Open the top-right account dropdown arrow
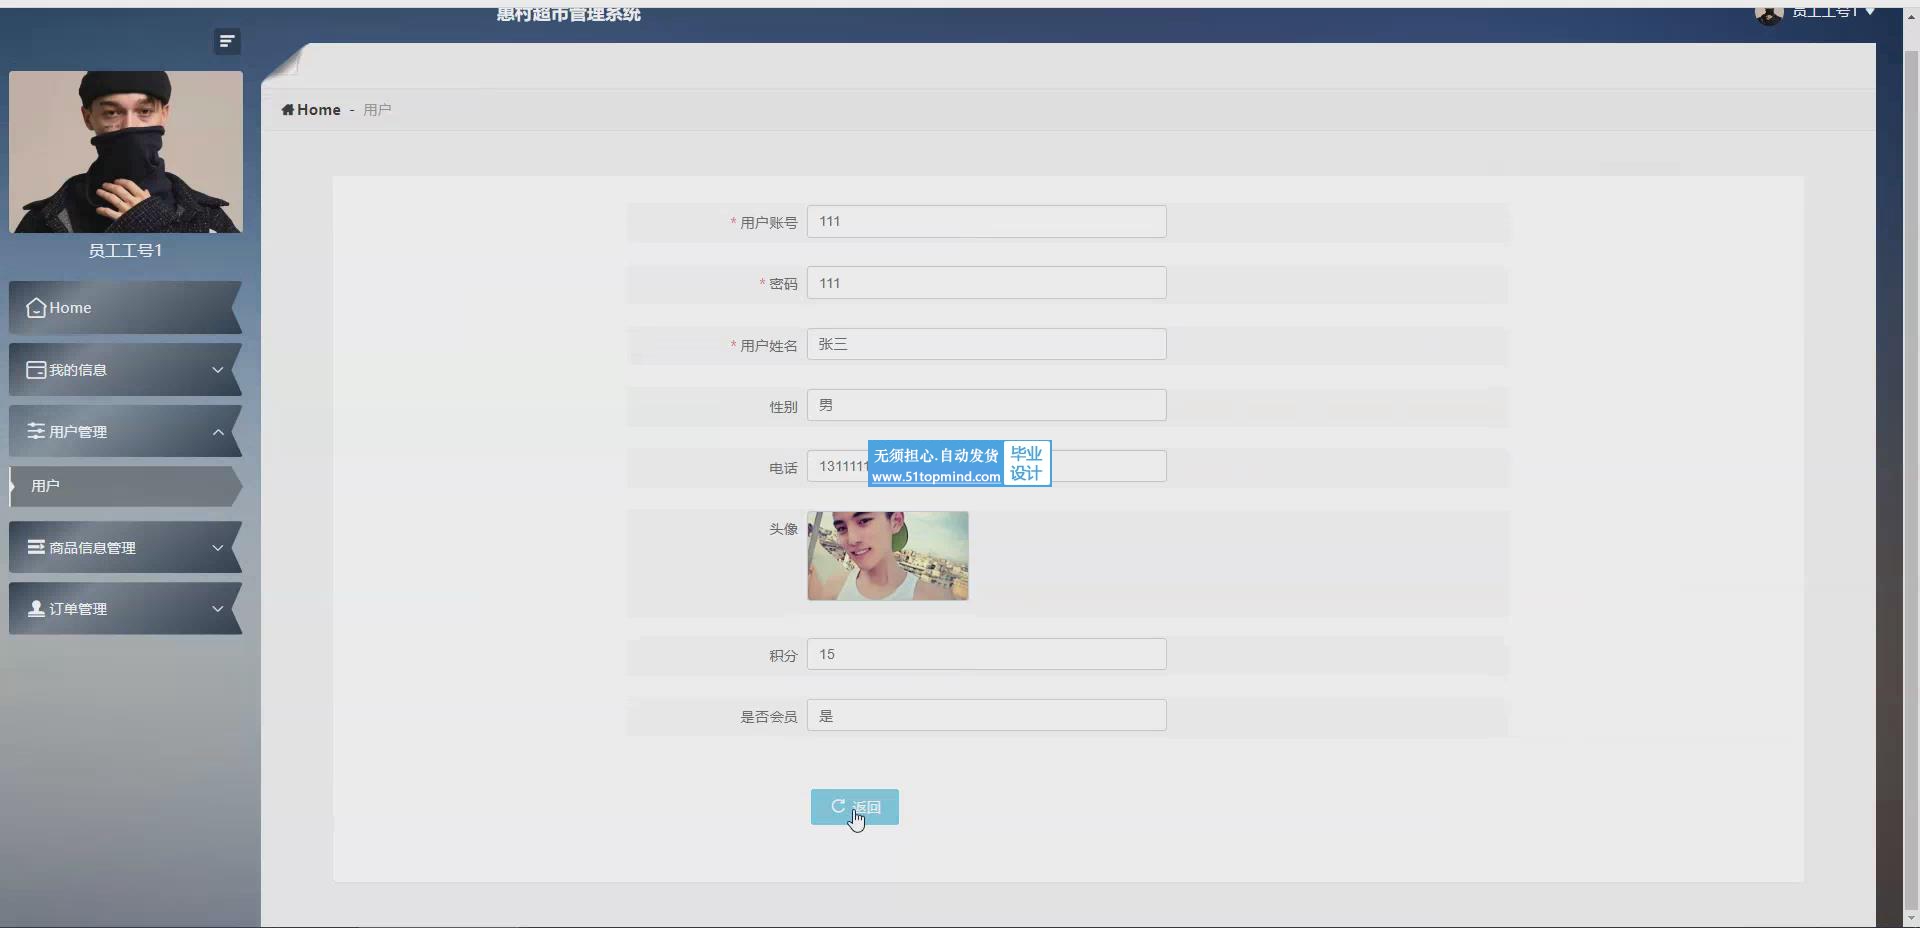1920x928 pixels. click(x=1870, y=12)
